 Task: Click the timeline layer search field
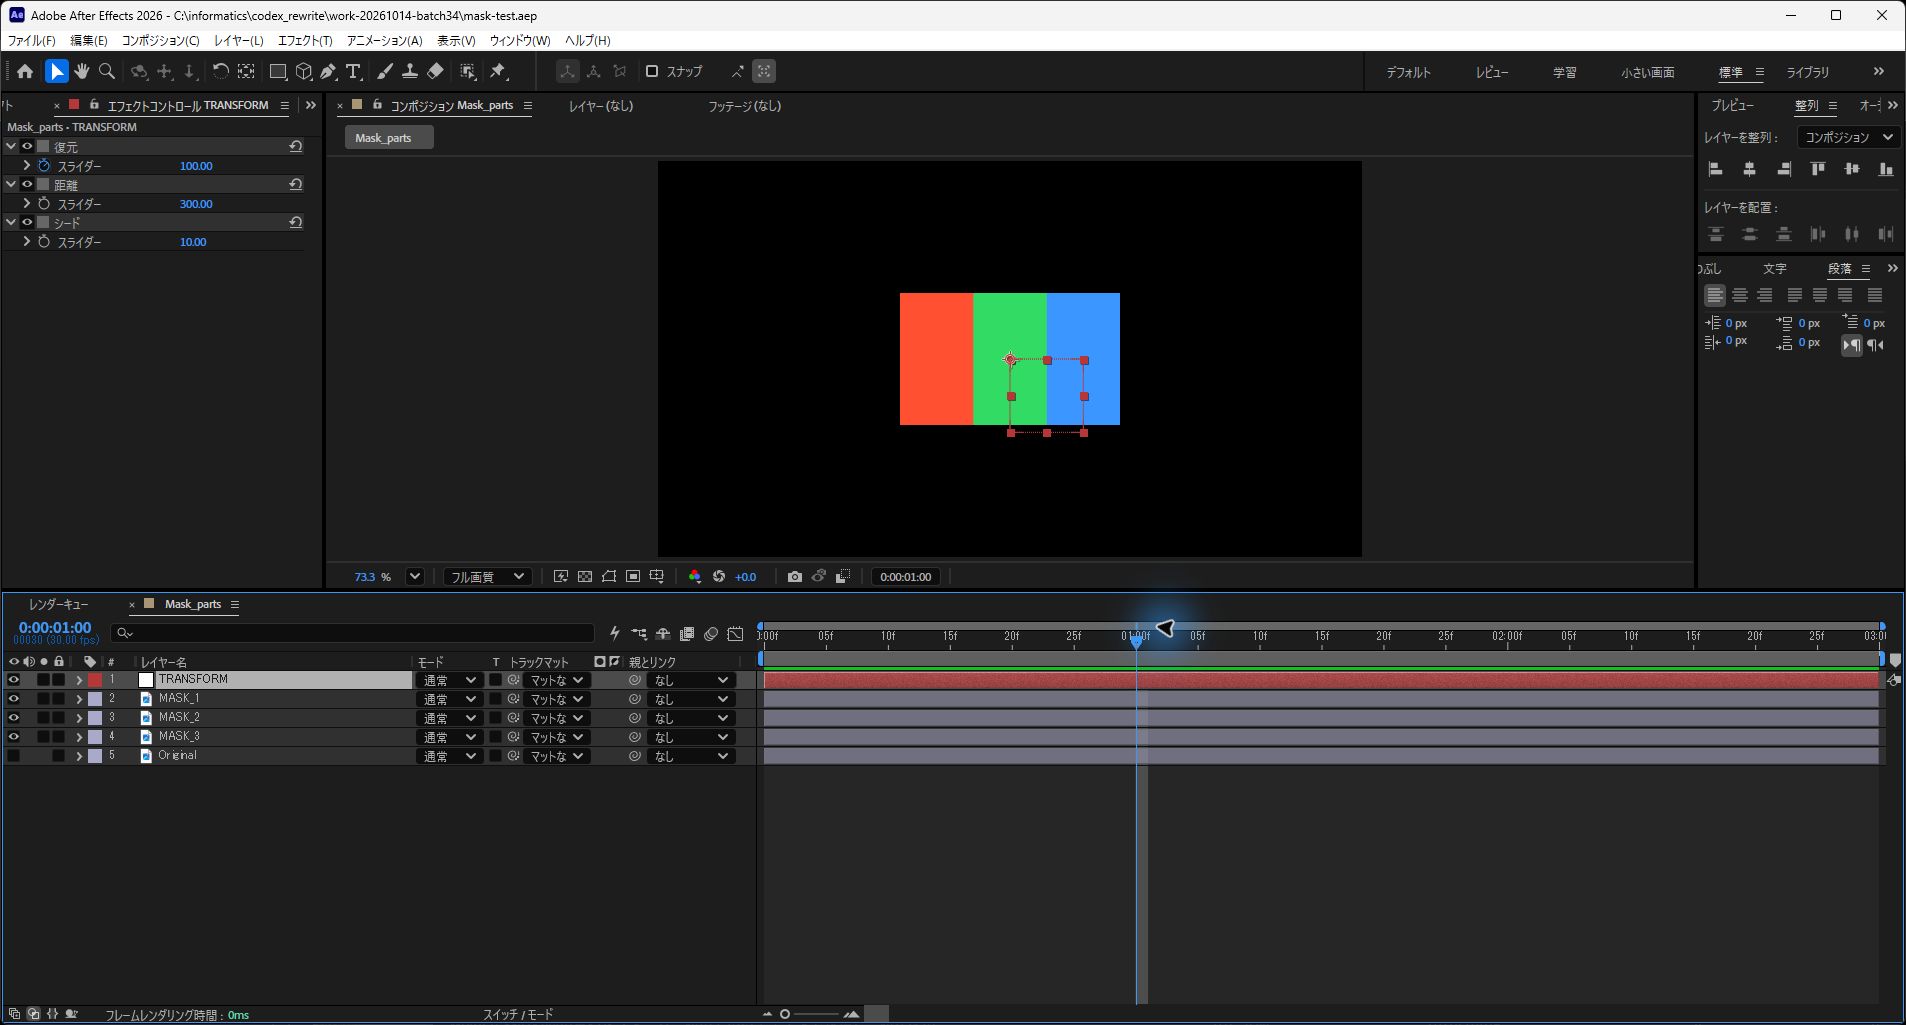click(352, 633)
